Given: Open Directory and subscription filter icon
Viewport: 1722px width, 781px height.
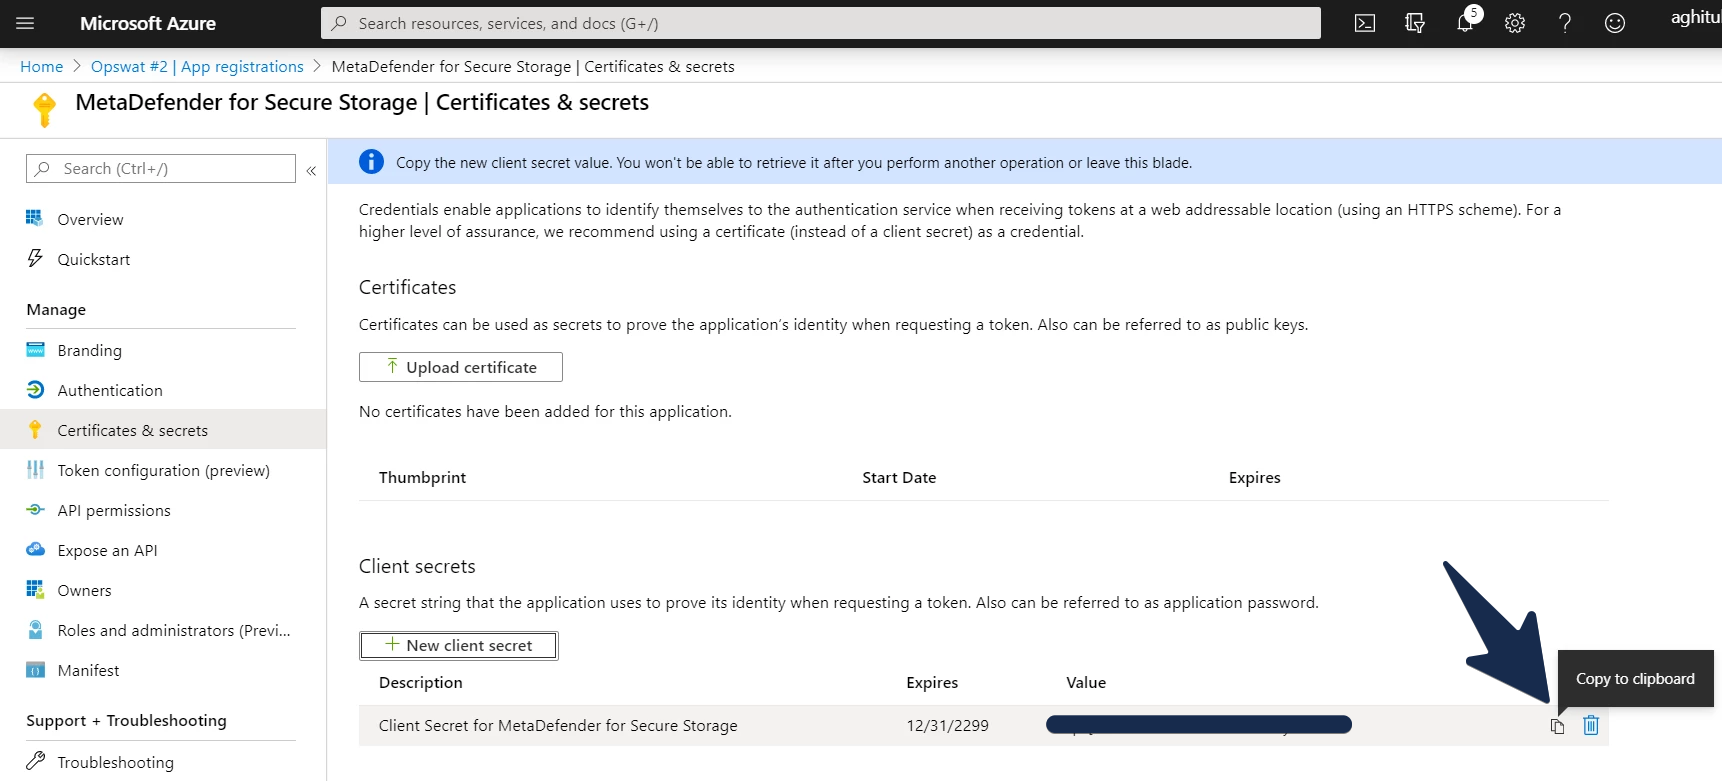Looking at the screenshot, I should (x=1415, y=23).
